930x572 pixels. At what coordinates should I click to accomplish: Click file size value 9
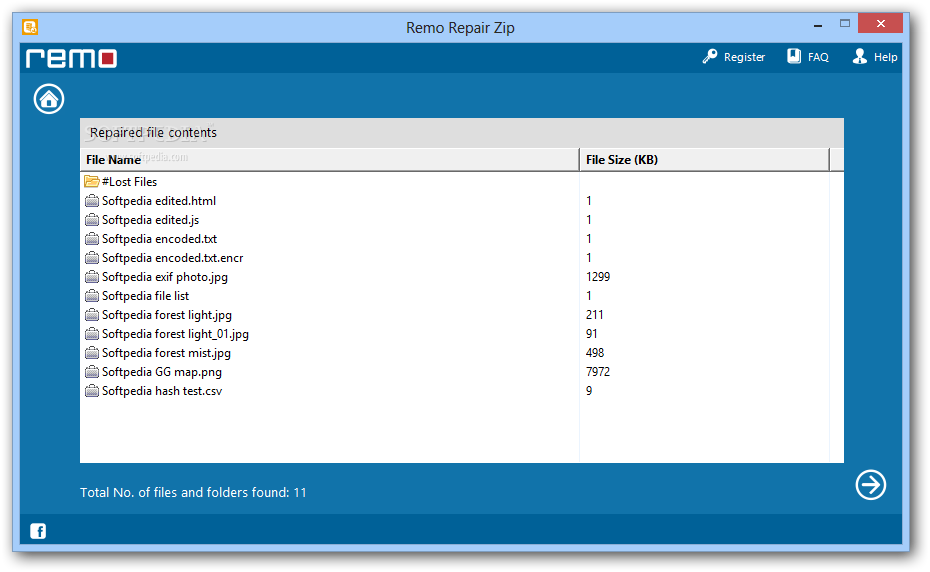(589, 391)
